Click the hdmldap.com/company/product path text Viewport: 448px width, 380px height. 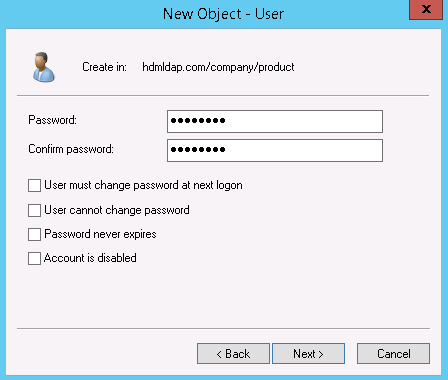218,67
